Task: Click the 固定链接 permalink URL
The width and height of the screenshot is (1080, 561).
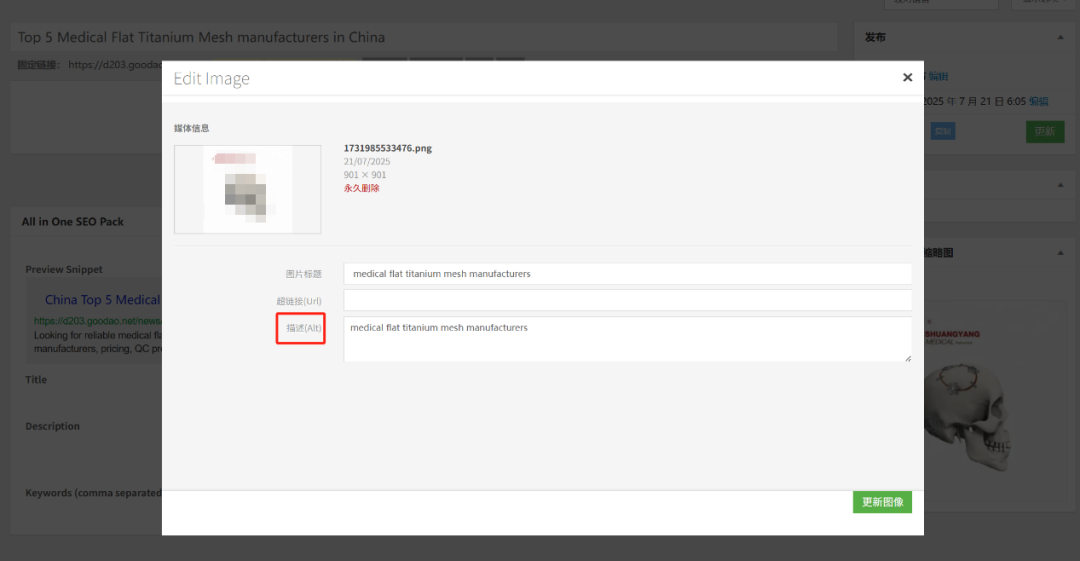Action: 115,65
